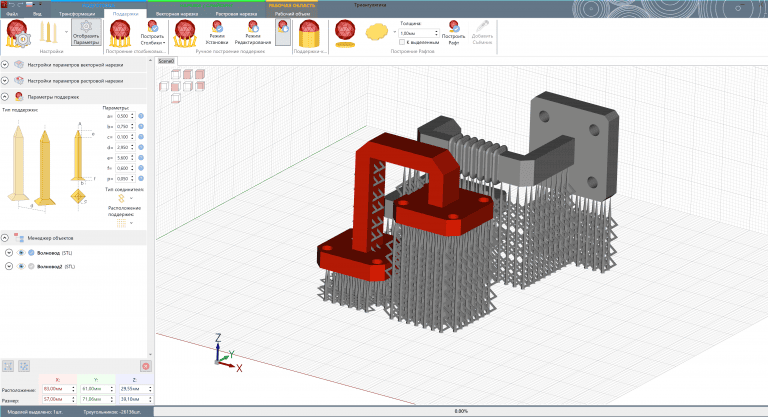768x417 pixels.
Task: Click the Отобразить Параметры button
Action: (86, 33)
